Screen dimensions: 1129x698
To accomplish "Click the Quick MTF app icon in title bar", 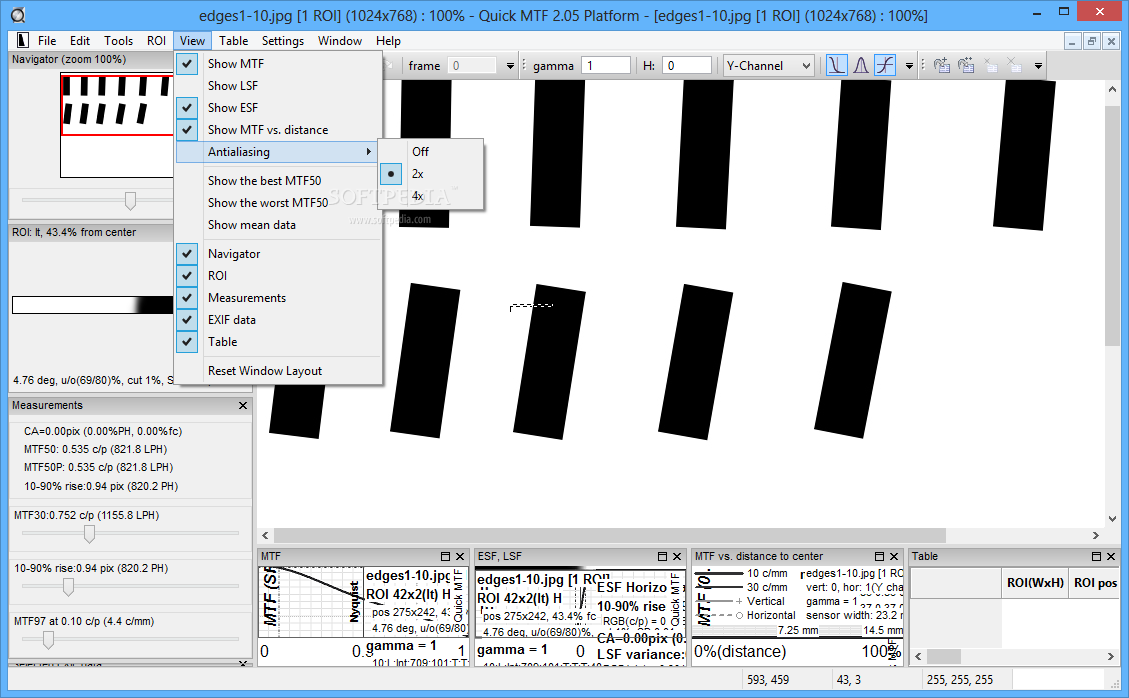I will pyautogui.click(x=17, y=14).
